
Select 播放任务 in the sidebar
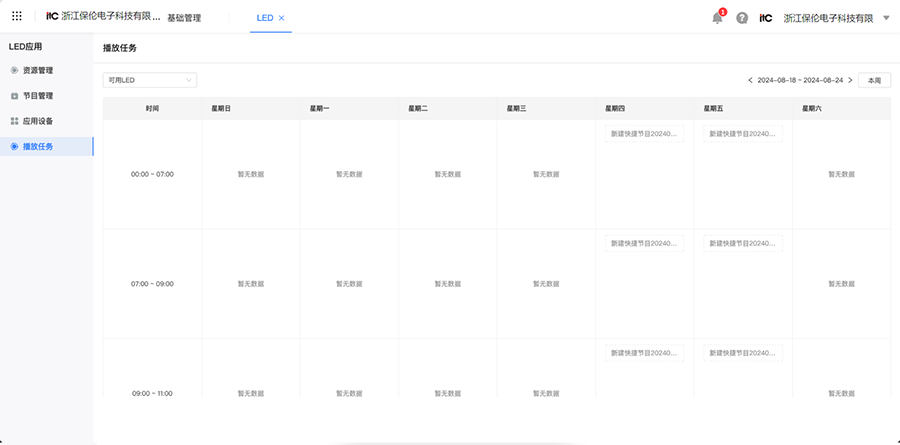(46, 146)
